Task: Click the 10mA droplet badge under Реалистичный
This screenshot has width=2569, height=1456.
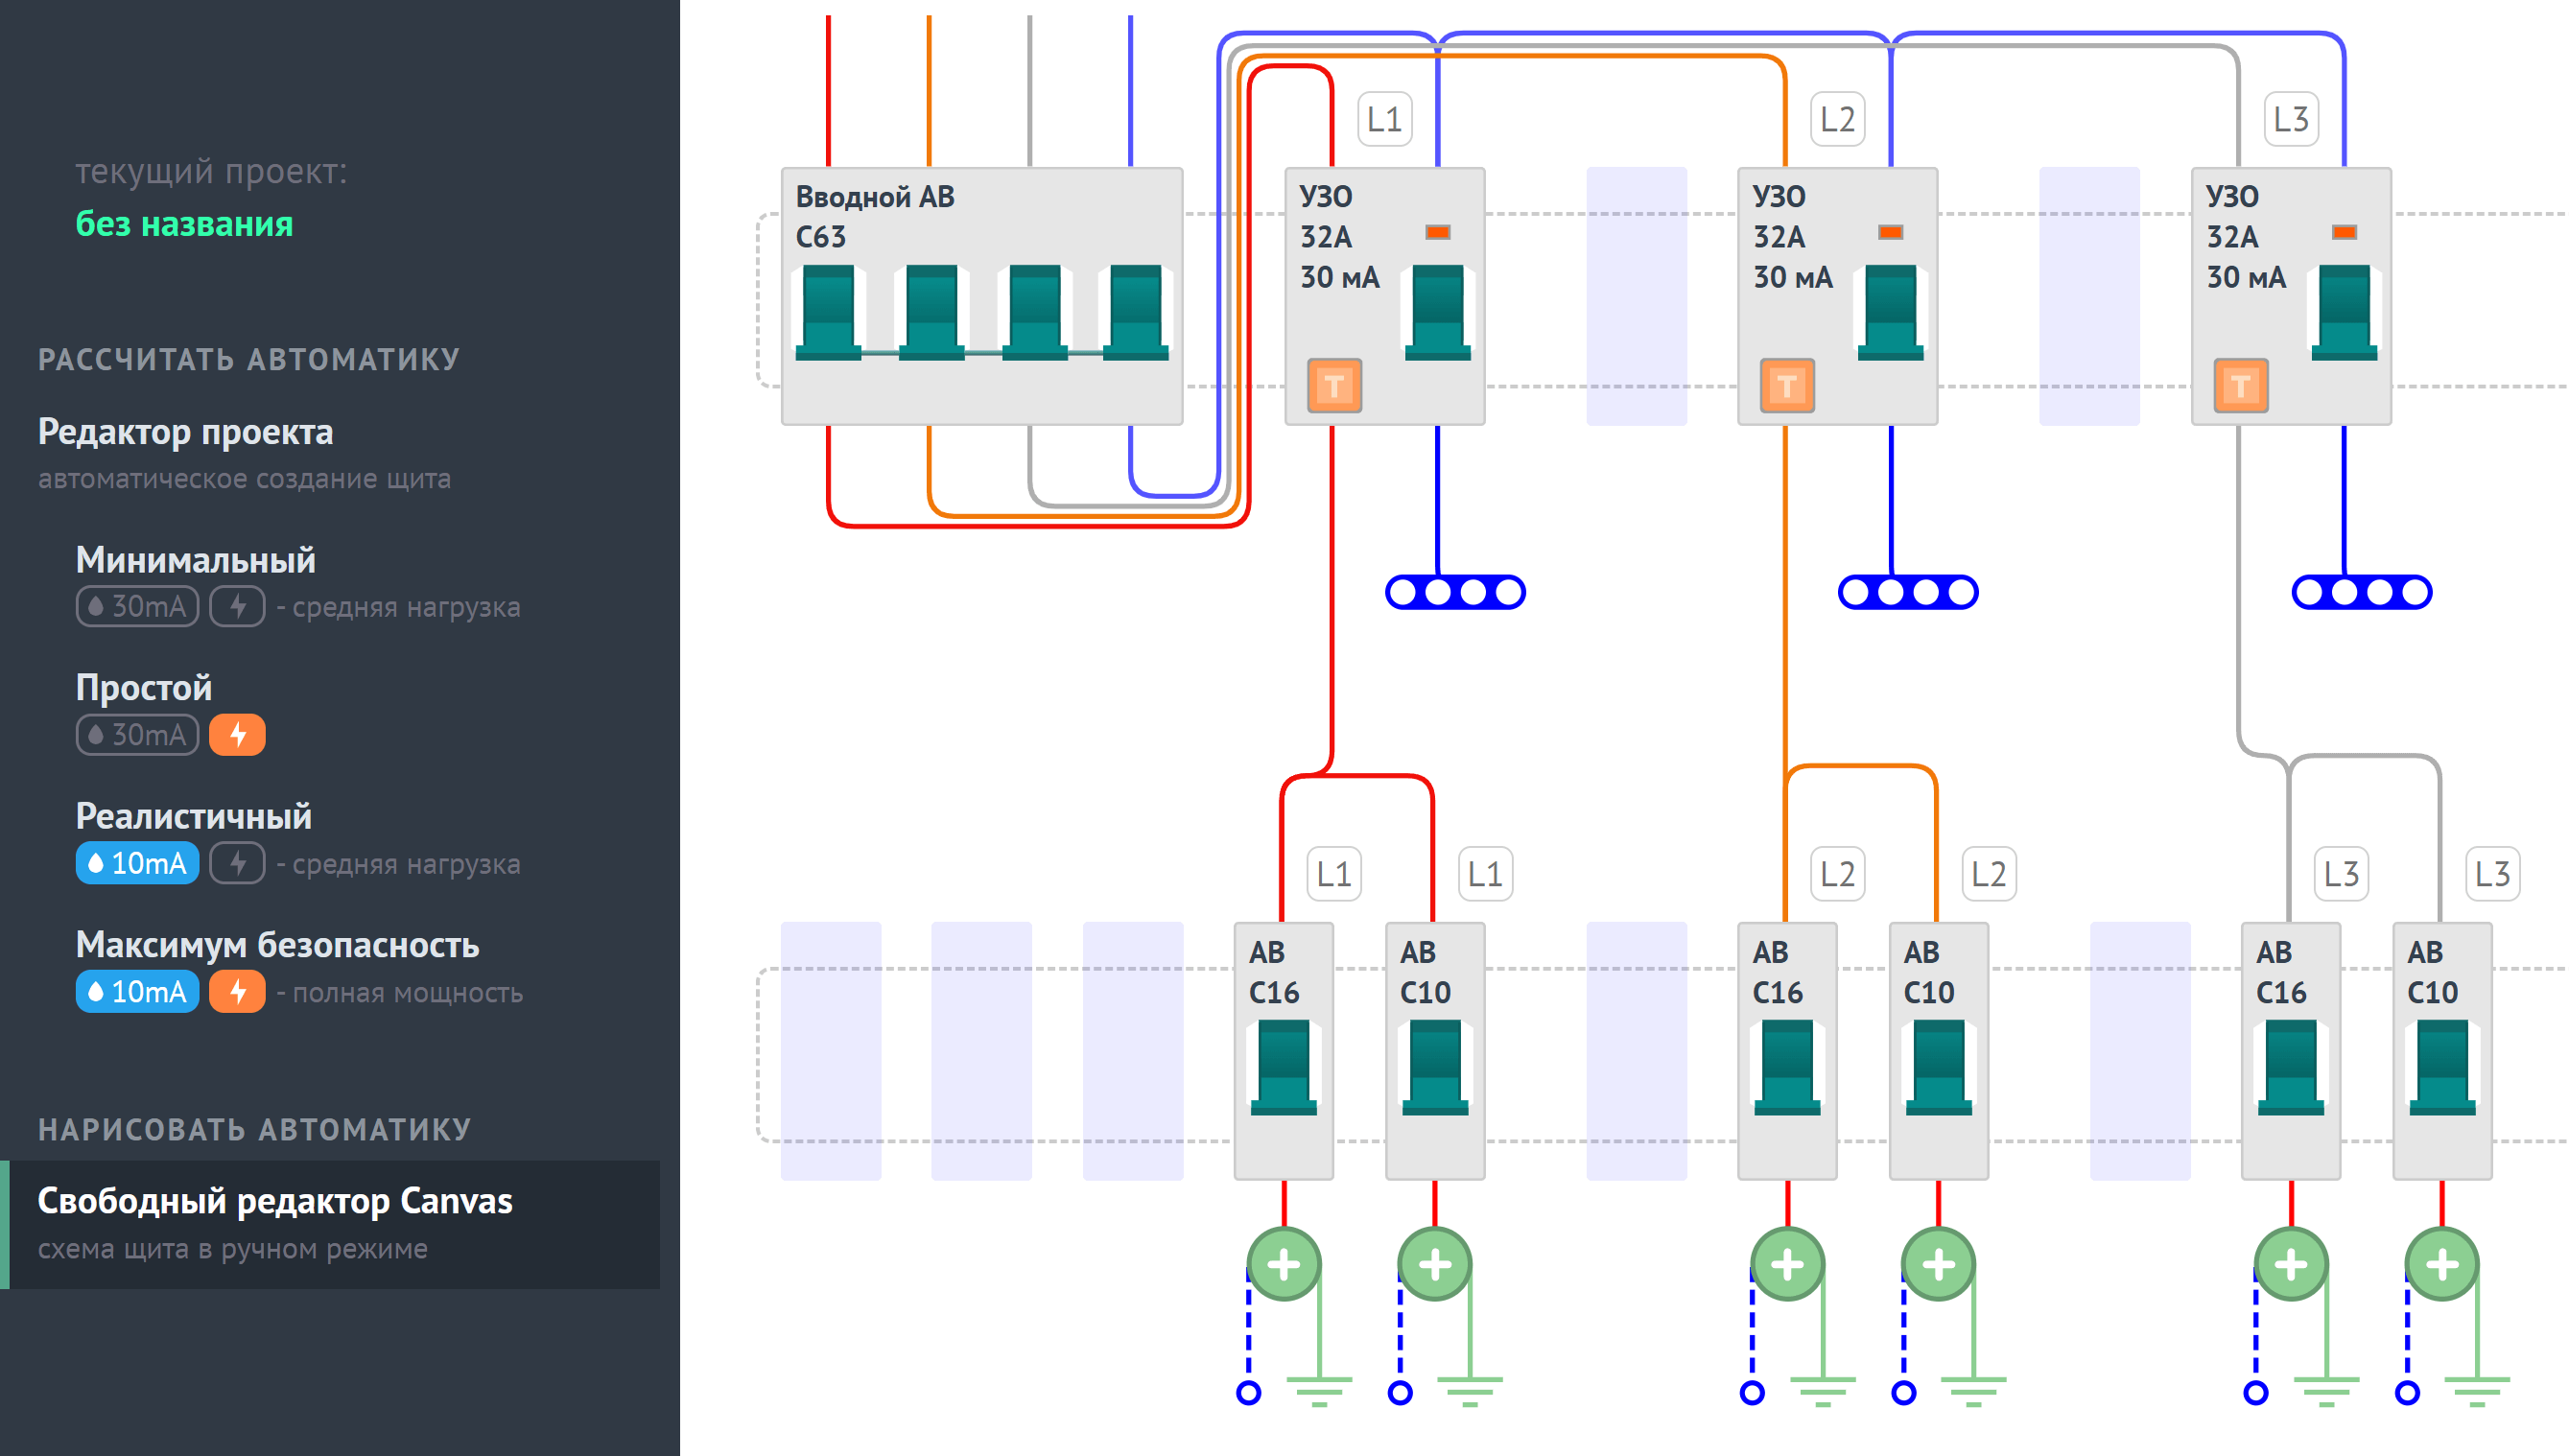Action: (137, 863)
